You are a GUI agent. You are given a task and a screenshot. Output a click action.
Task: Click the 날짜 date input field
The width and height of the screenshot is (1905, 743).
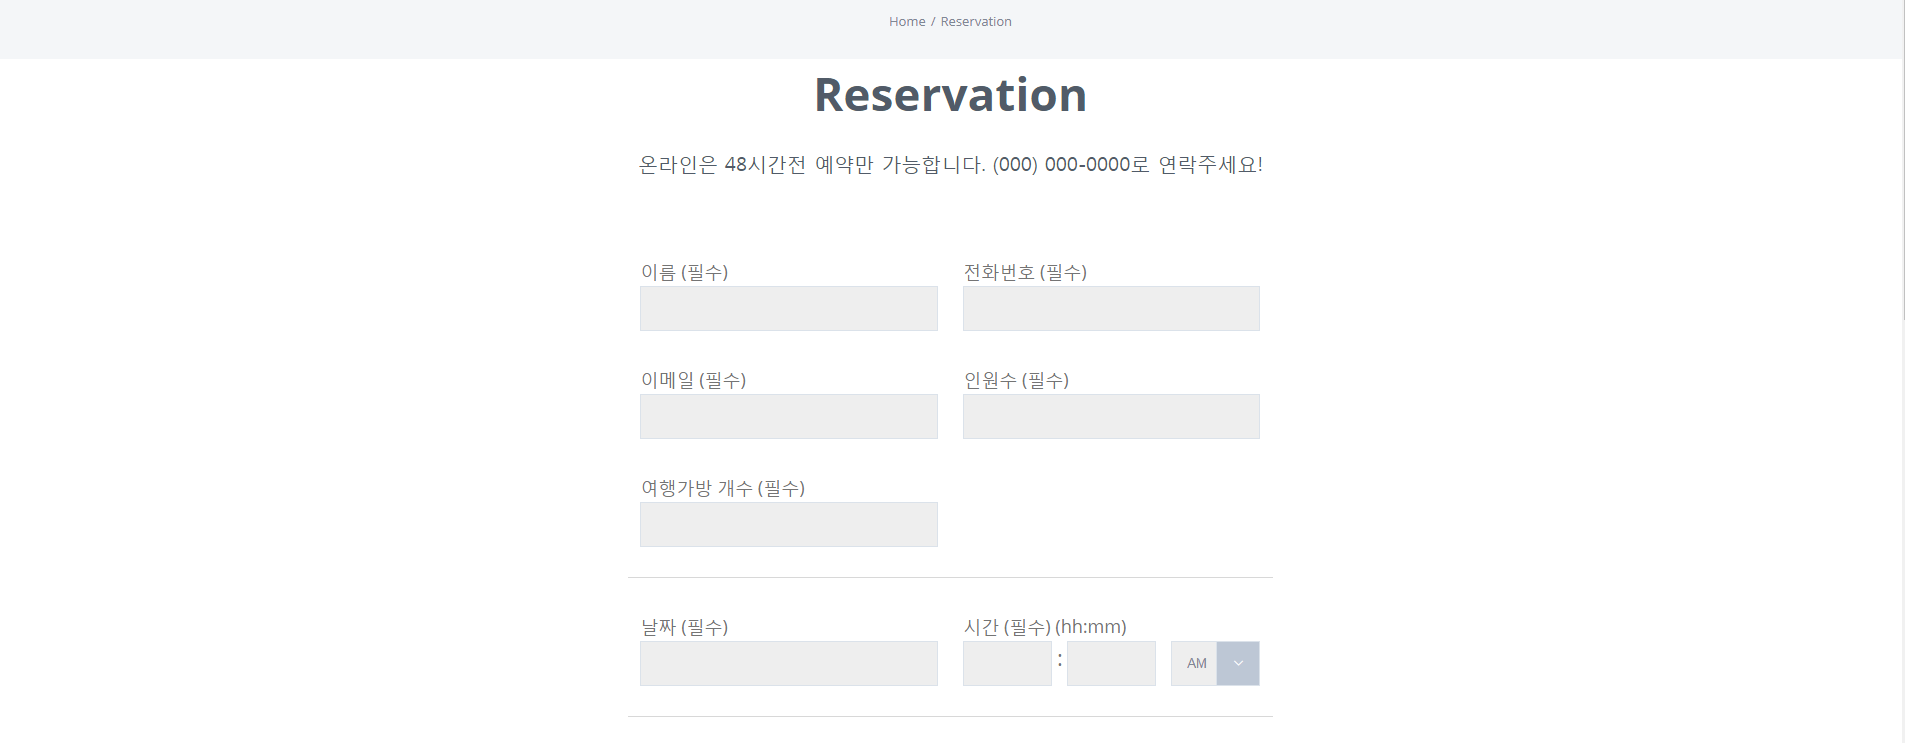click(788, 664)
